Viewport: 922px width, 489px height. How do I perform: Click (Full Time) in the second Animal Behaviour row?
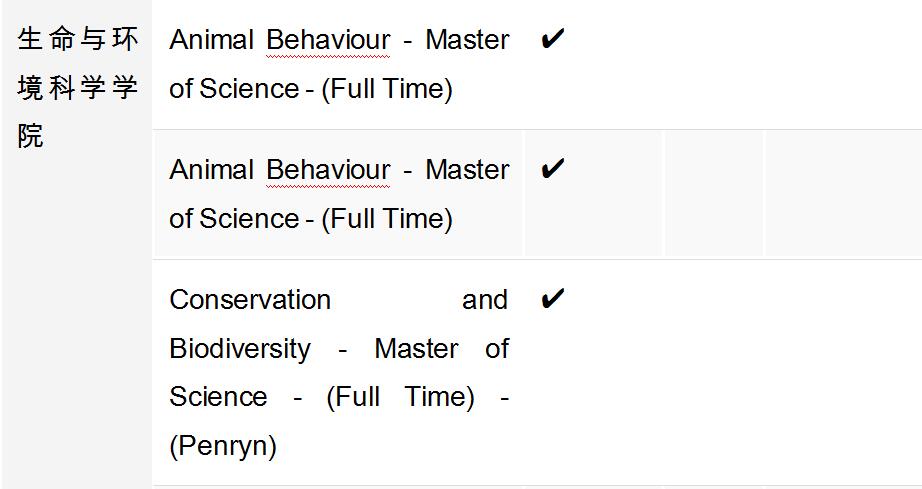(x=387, y=218)
